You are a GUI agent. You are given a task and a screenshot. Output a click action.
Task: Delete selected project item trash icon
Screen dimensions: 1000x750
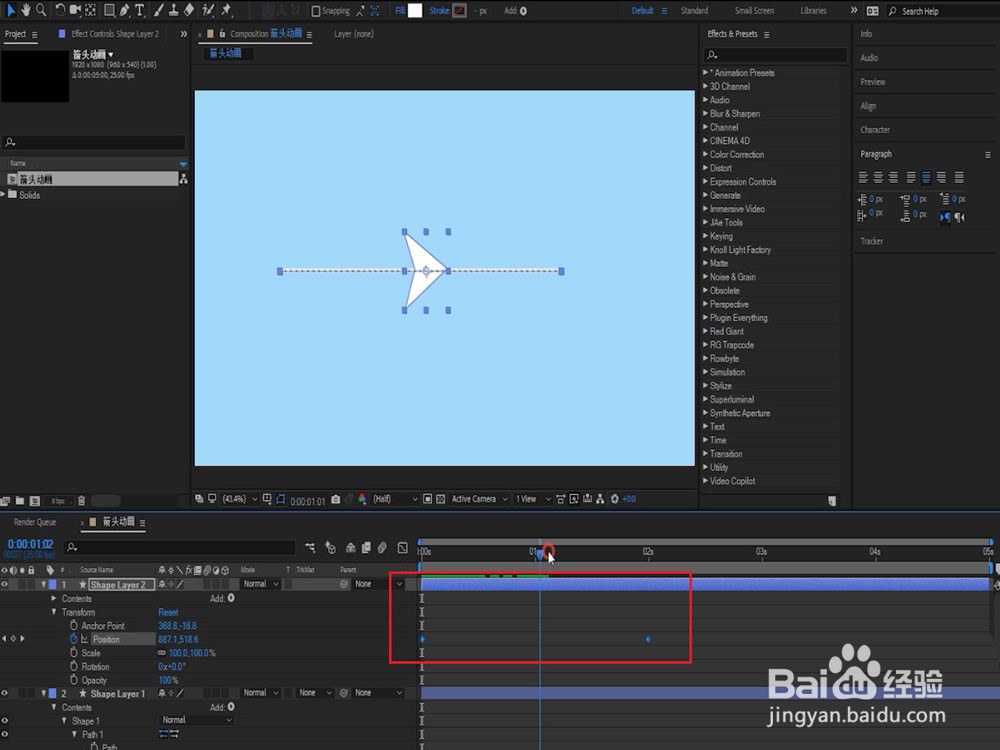pos(82,501)
